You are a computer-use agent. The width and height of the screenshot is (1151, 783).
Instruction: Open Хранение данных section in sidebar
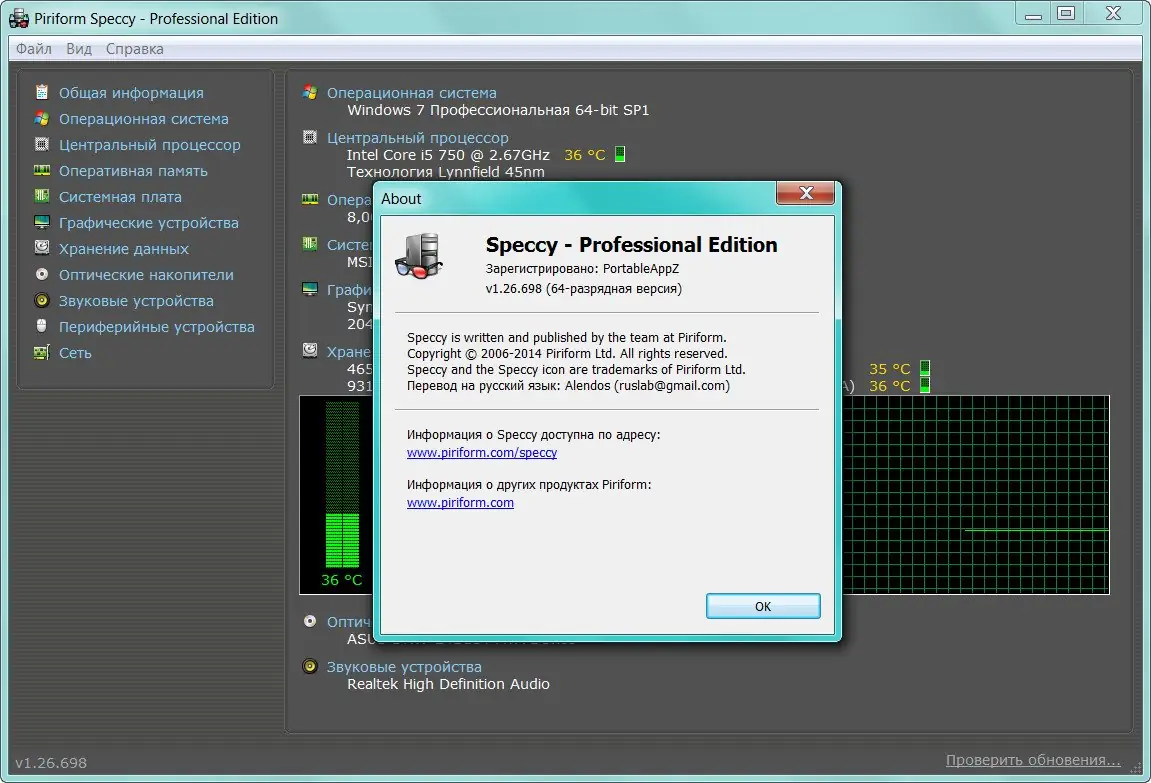124,249
